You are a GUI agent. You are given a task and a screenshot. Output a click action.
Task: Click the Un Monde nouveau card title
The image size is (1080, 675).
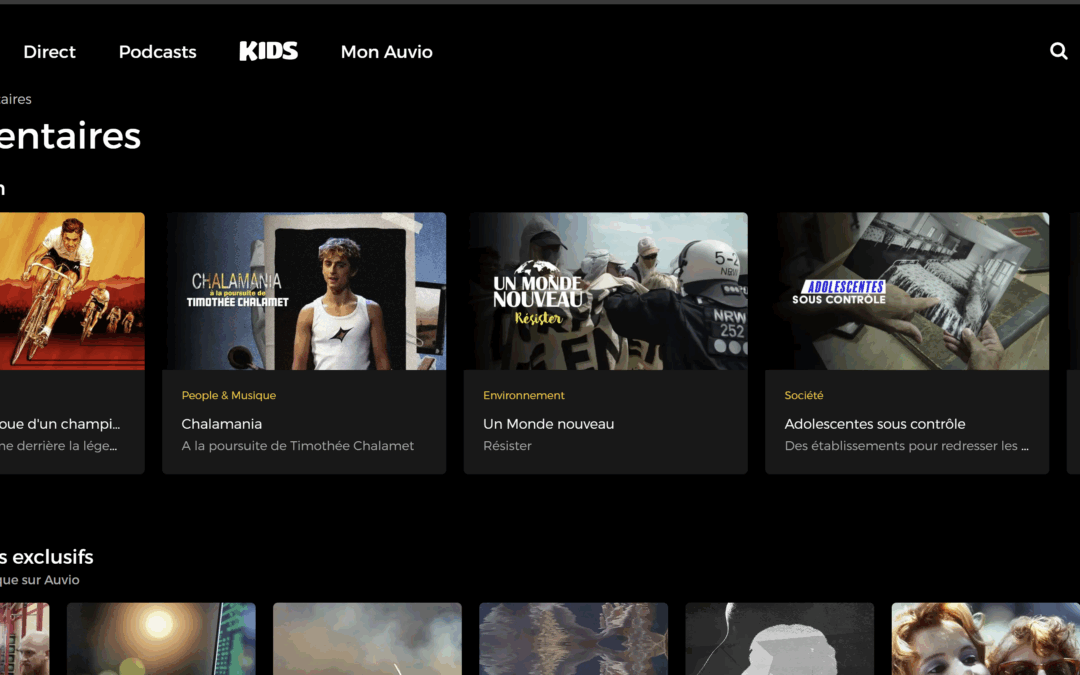point(548,424)
